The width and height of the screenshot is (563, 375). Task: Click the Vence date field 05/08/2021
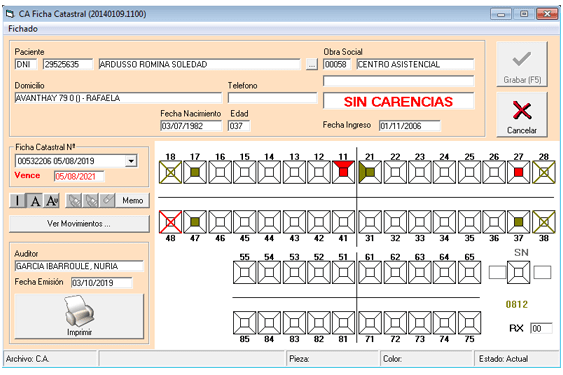79,176
